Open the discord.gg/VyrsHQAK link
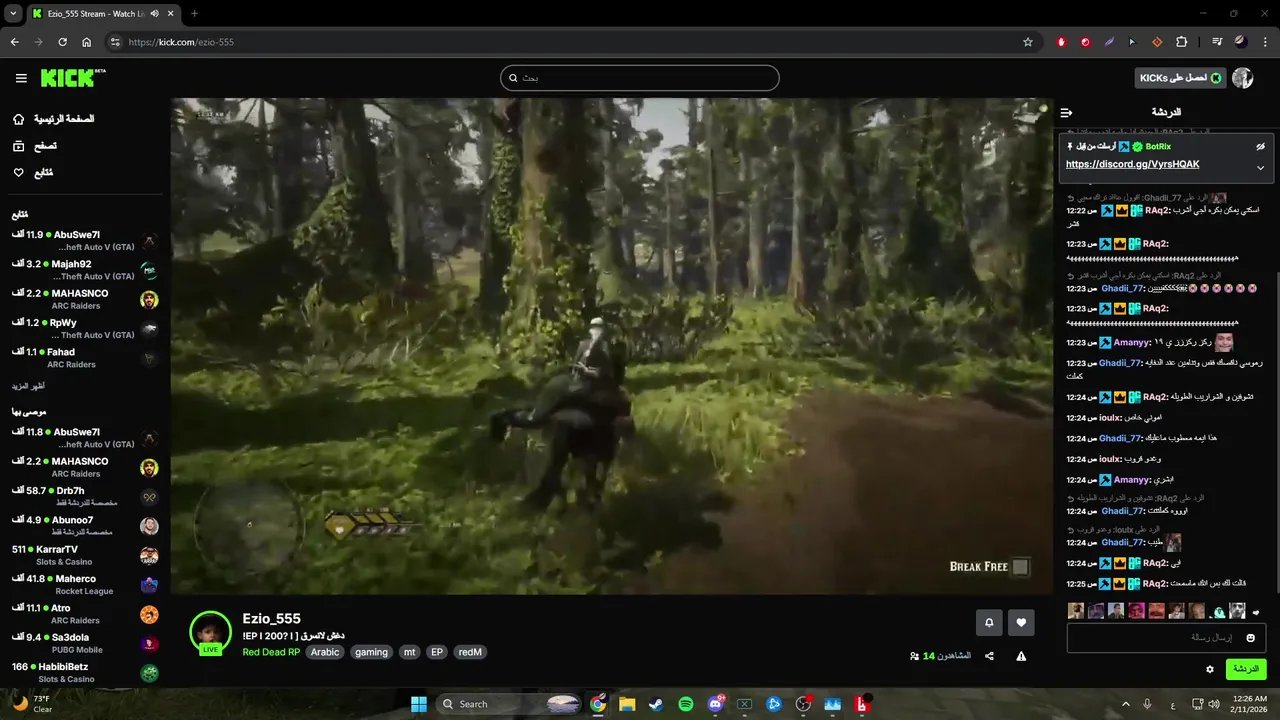Image resolution: width=1280 pixels, height=720 pixels. pyautogui.click(x=1132, y=164)
